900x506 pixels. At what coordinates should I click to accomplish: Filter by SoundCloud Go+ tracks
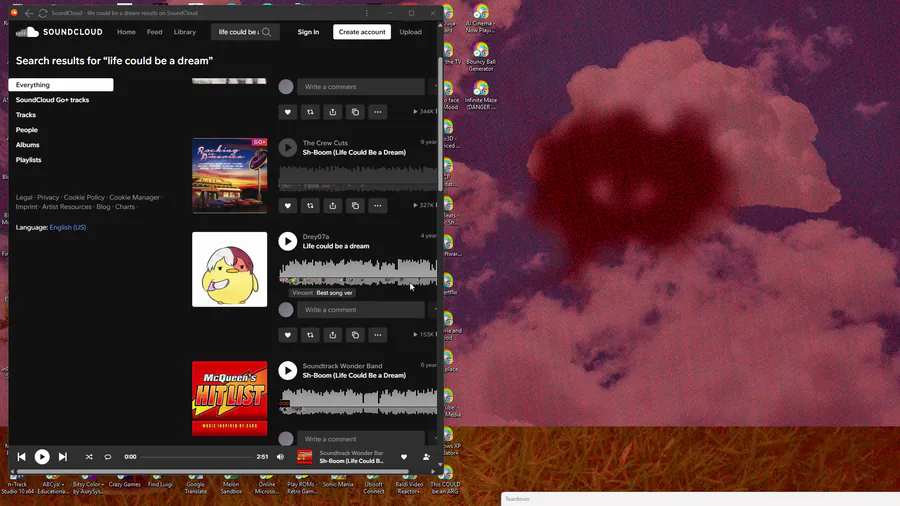point(52,100)
